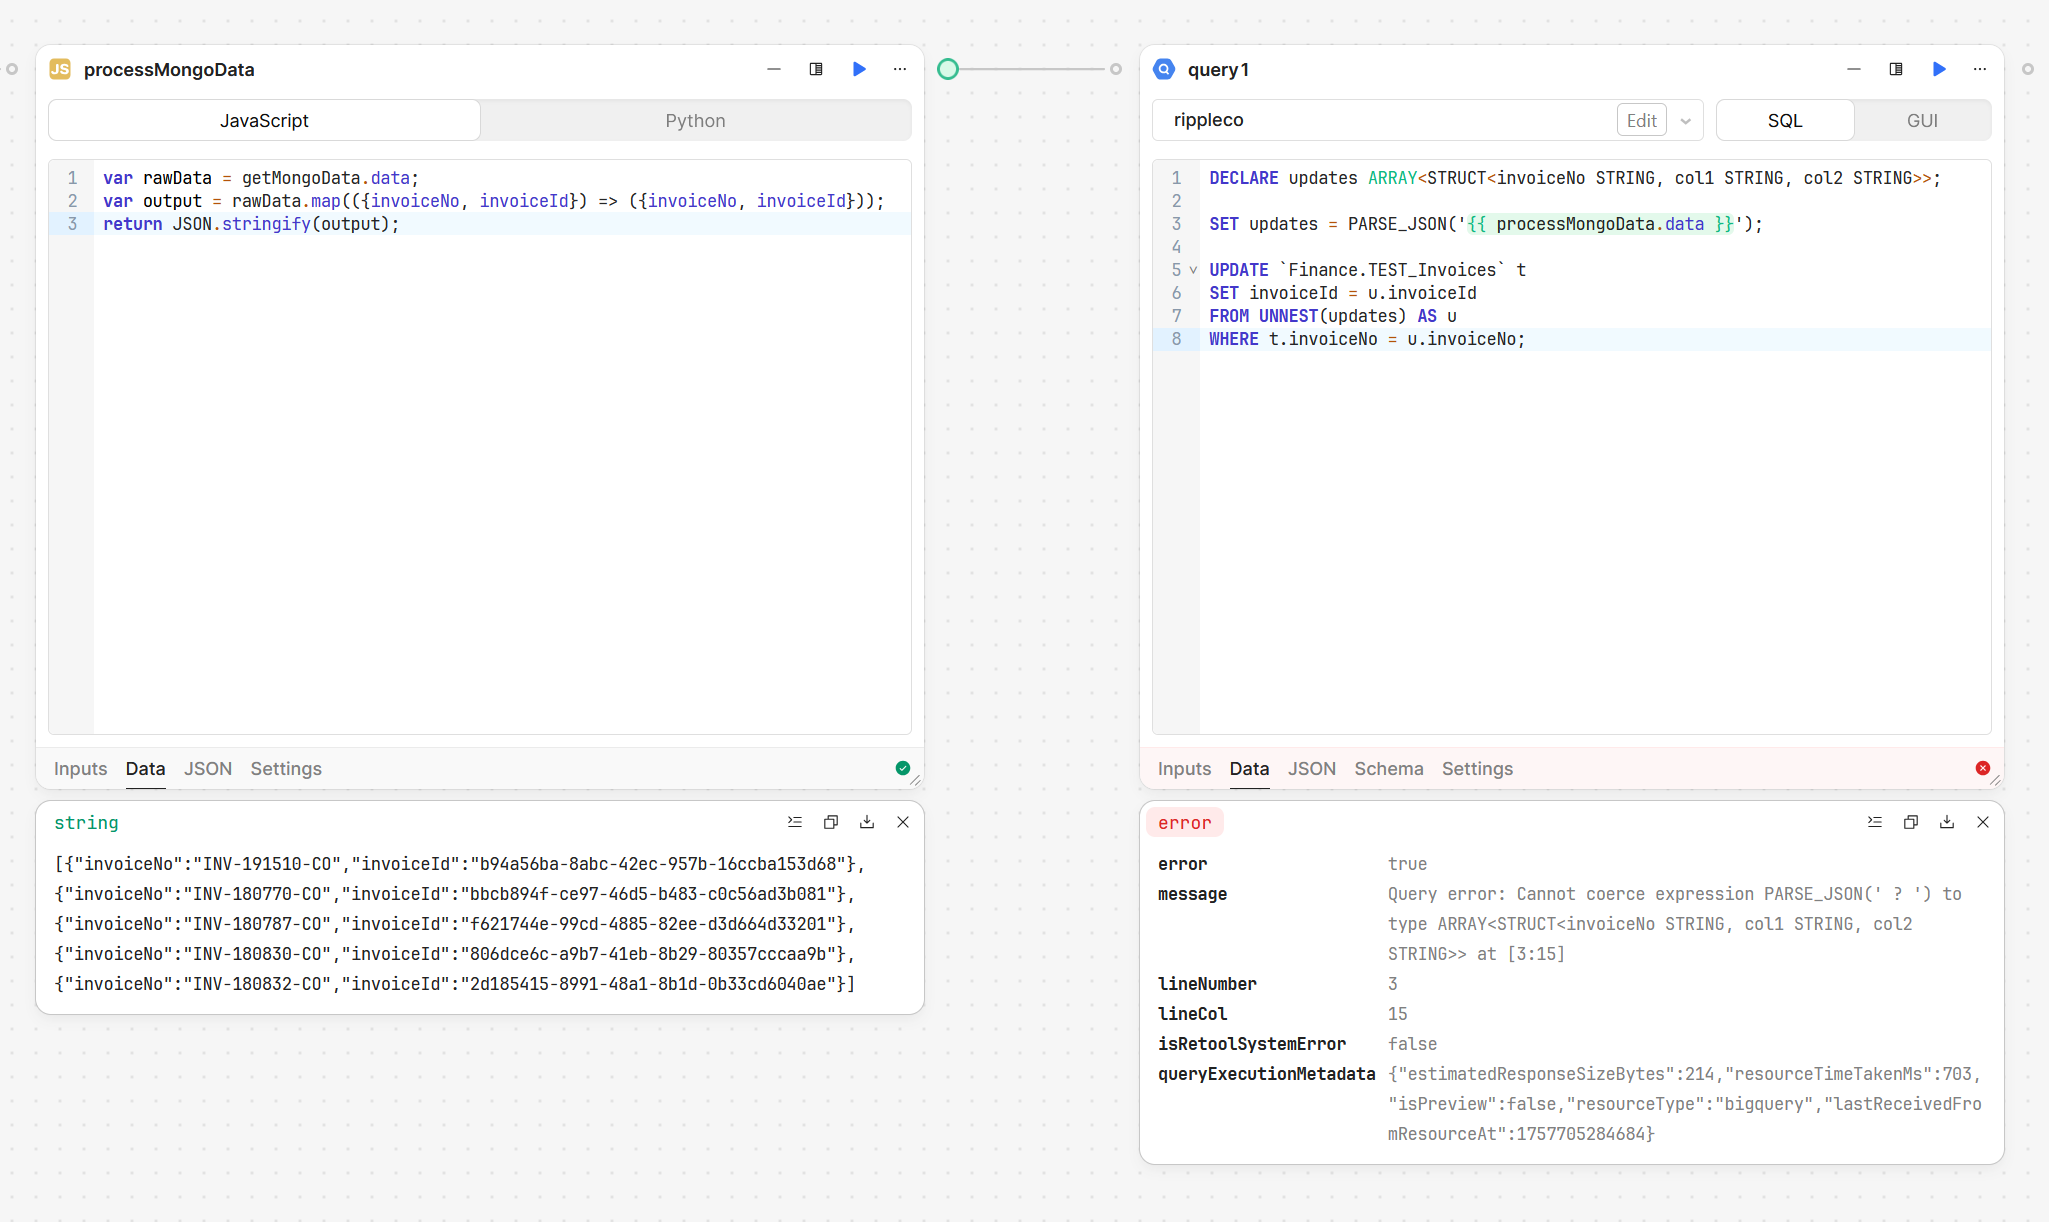This screenshot has height=1222, width=2049.
Task: Run the query1 block
Action: (x=1939, y=69)
